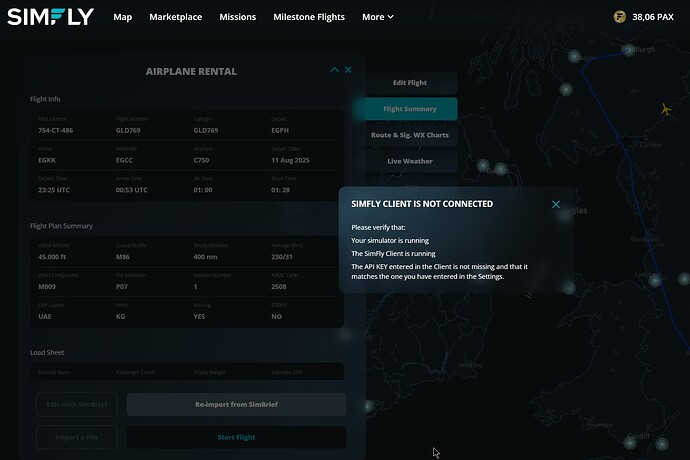
Task: Show Live Weather tab
Action: pos(410,161)
